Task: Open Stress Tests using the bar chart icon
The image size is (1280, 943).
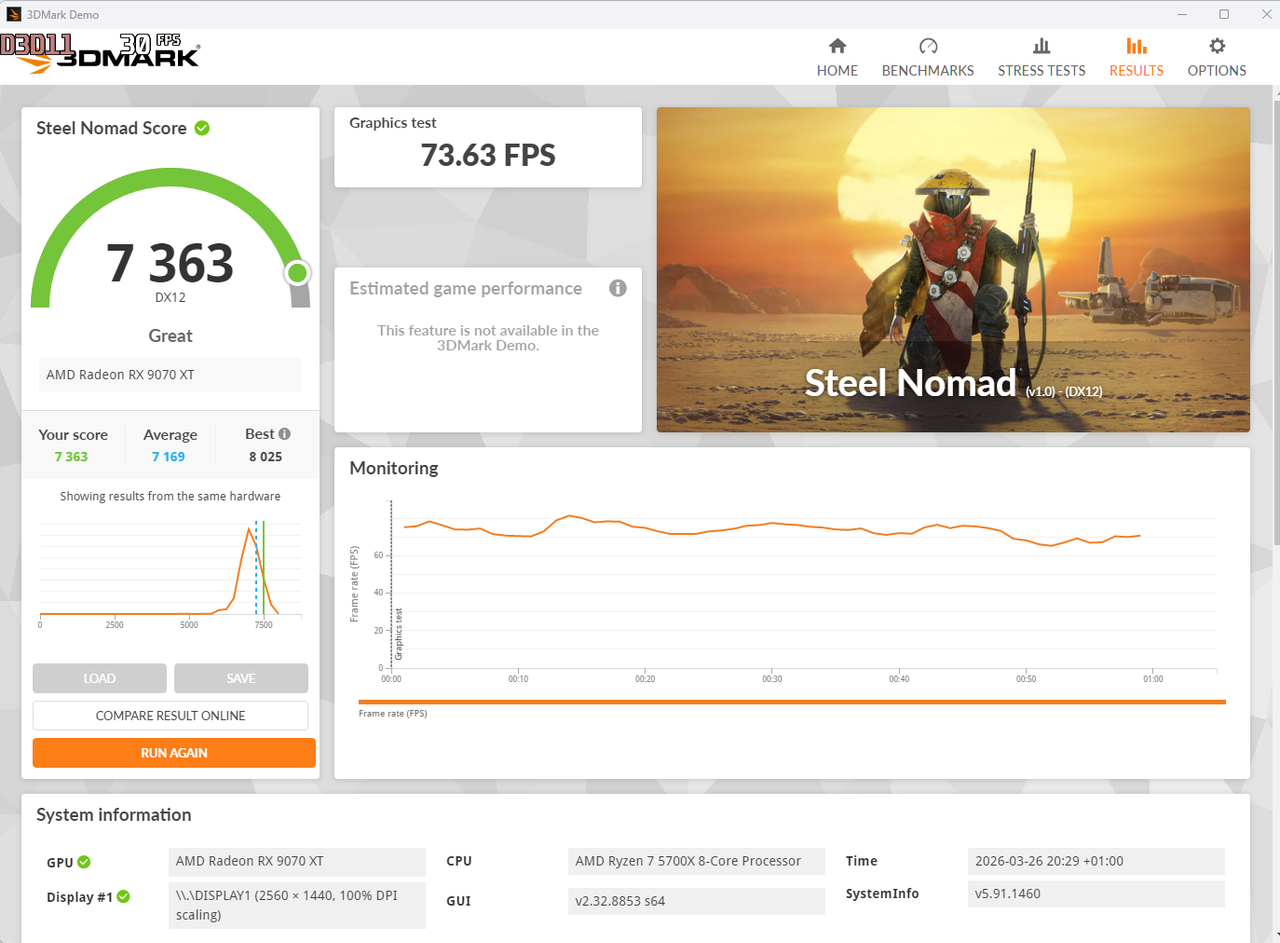Action: [1041, 46]
